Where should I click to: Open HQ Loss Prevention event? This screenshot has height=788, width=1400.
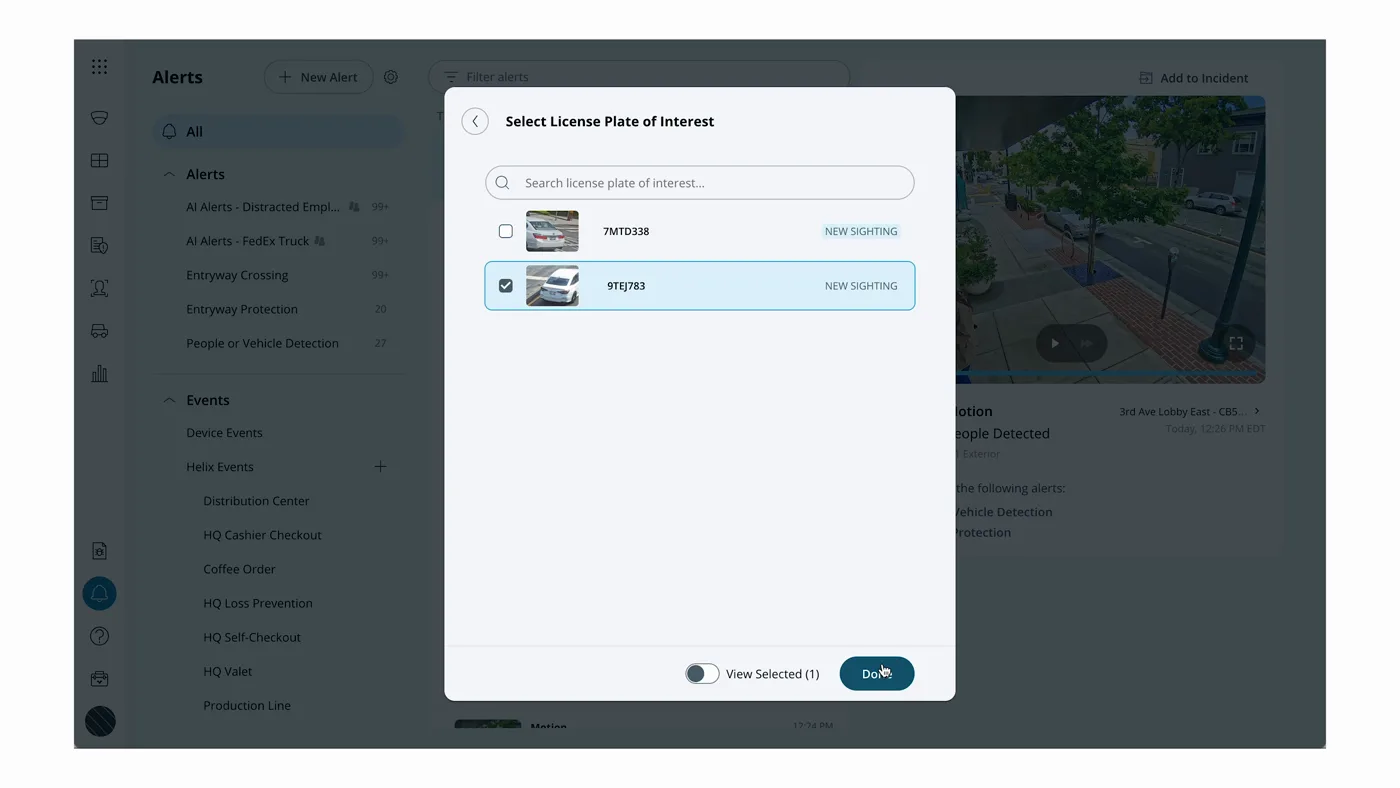(x=258, y=603)
